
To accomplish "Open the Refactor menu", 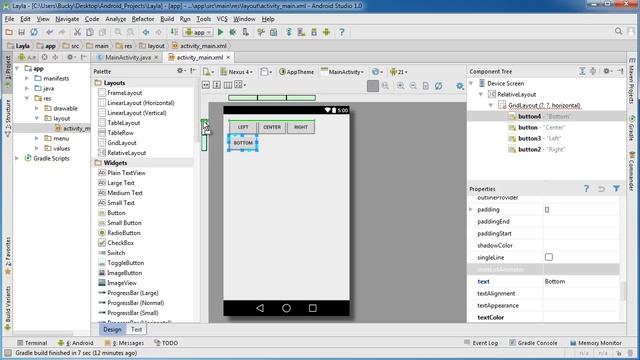I will click(143, 19).
